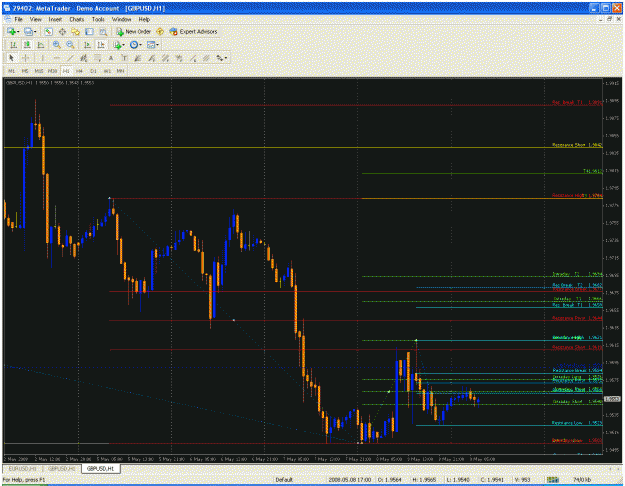Viewport: 625px width, 486px height.
Task: Show the Navigator panel
Action: pyautogui.click(x=75, y=31)
